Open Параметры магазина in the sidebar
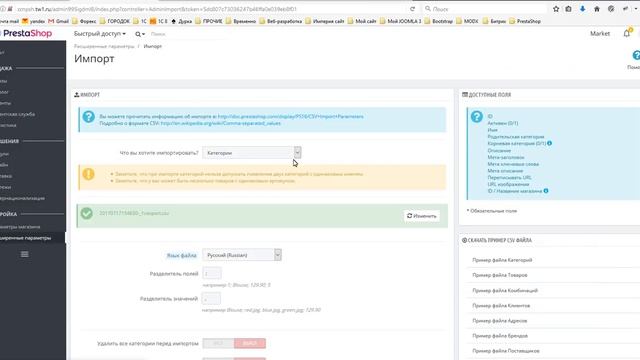Screen dimensions: 640x360 click(20, 227)
